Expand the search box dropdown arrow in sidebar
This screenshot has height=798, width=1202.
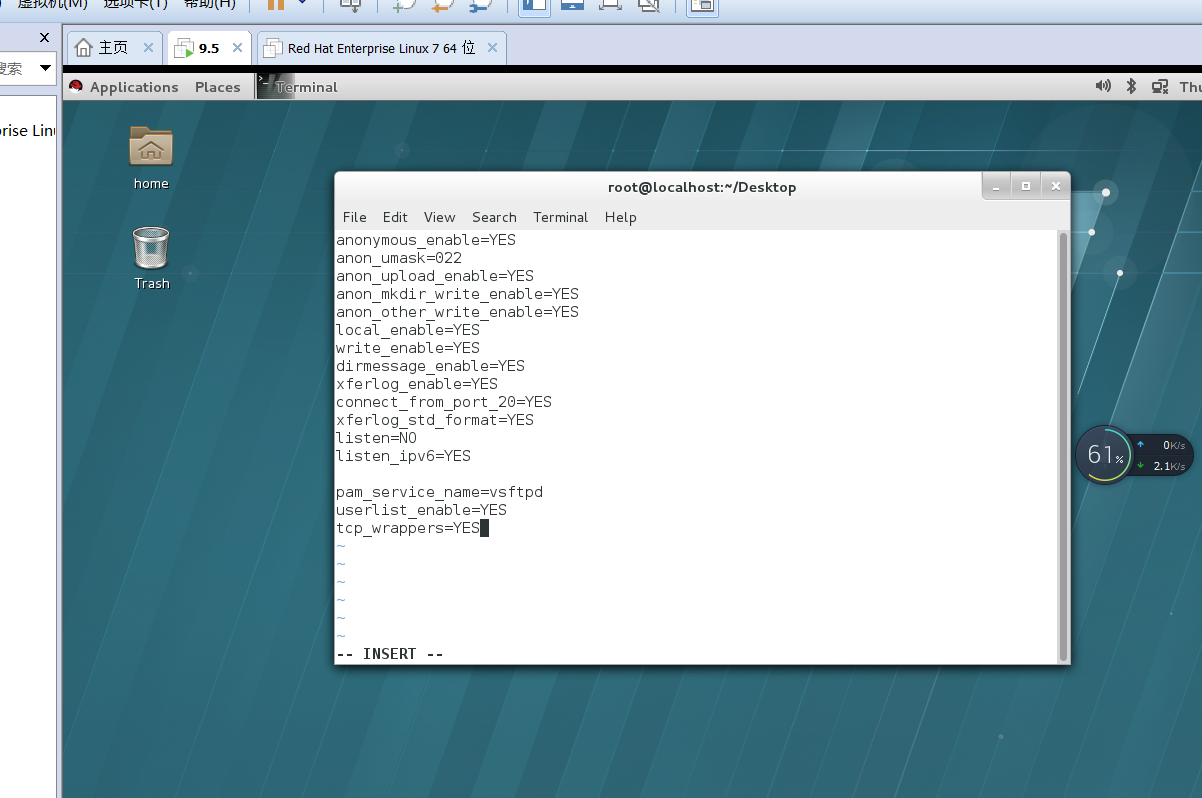click(x=45, y=68)
